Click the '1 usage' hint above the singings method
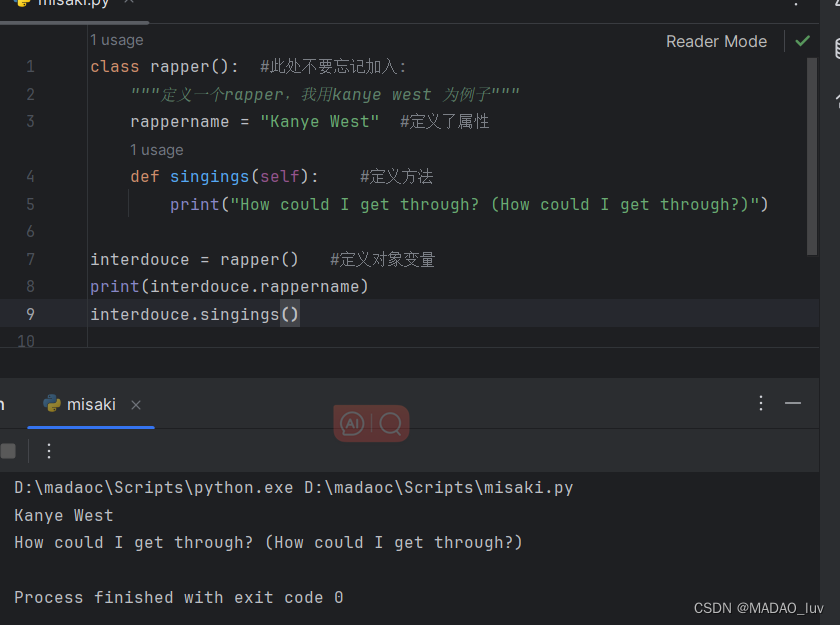 pos(156,149)
